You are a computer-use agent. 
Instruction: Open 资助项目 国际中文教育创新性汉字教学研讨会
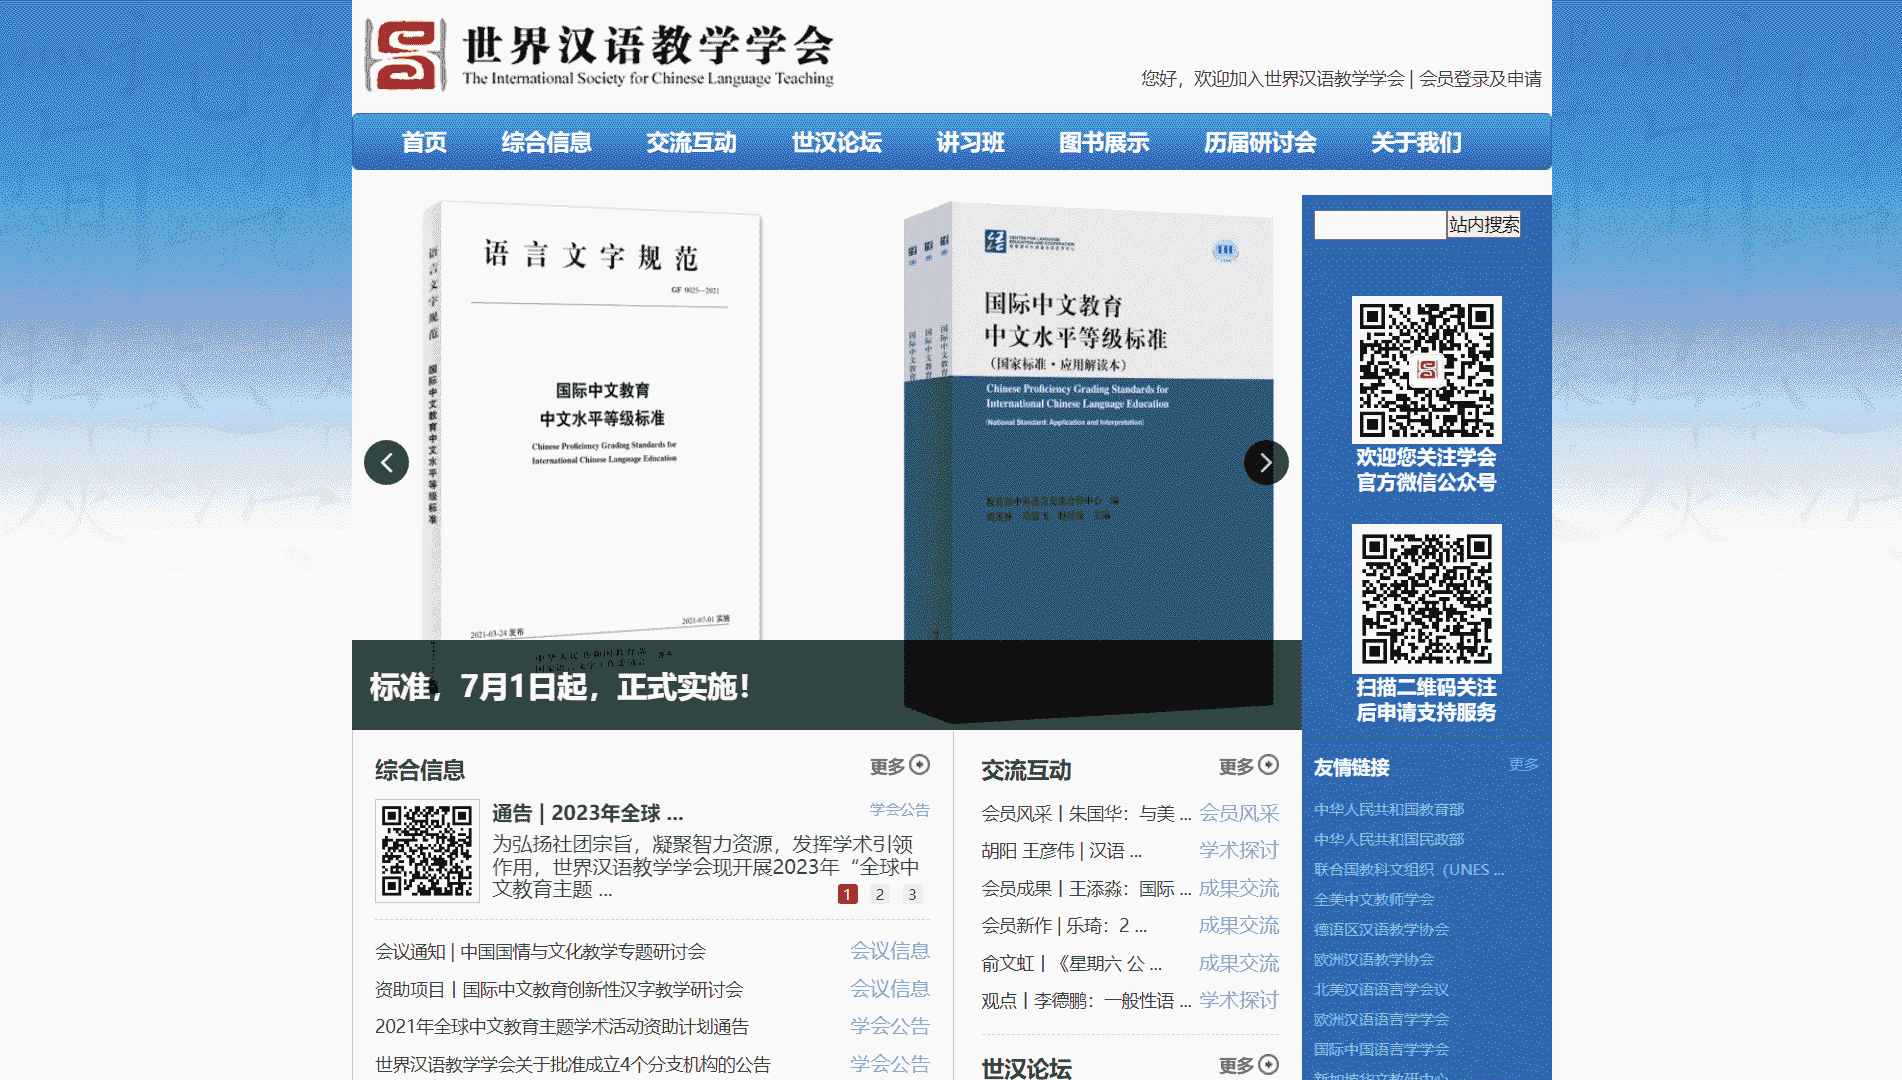click(x=559, y=989)
